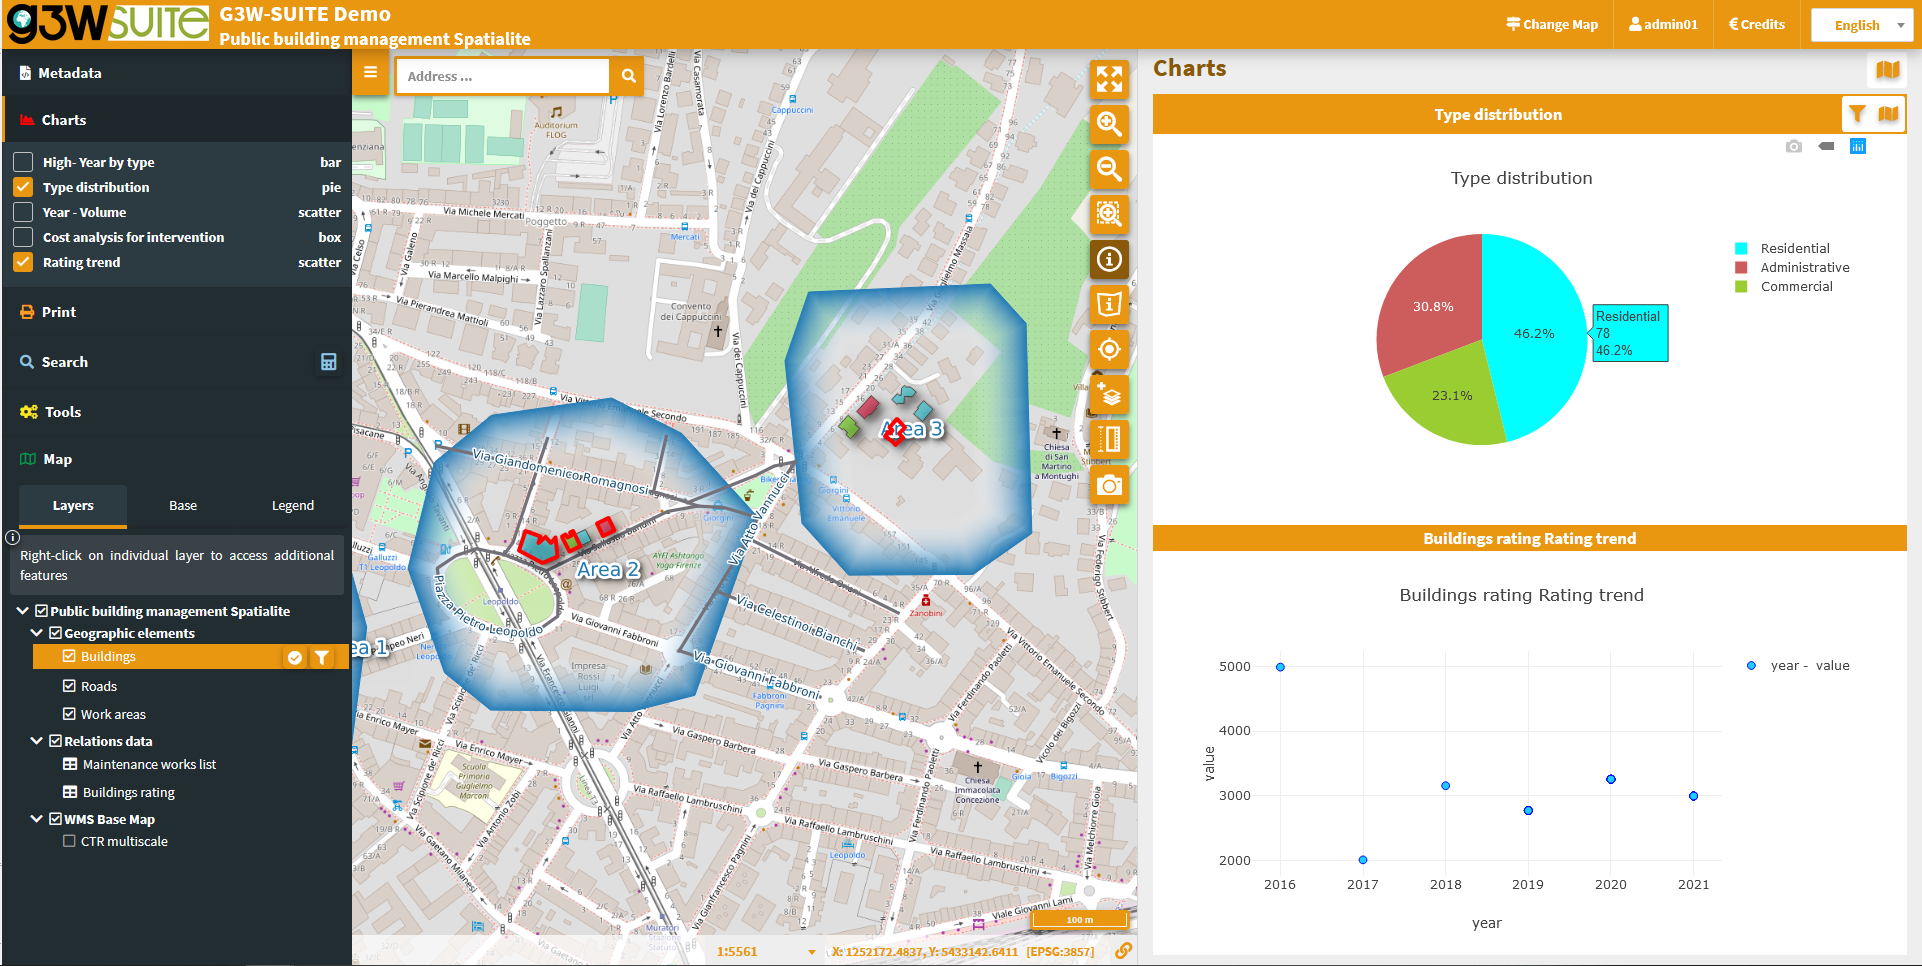This screenshot has height=966, width=1922.
Task: Open Buildings rating table
Action: click(x=128, y=792)
